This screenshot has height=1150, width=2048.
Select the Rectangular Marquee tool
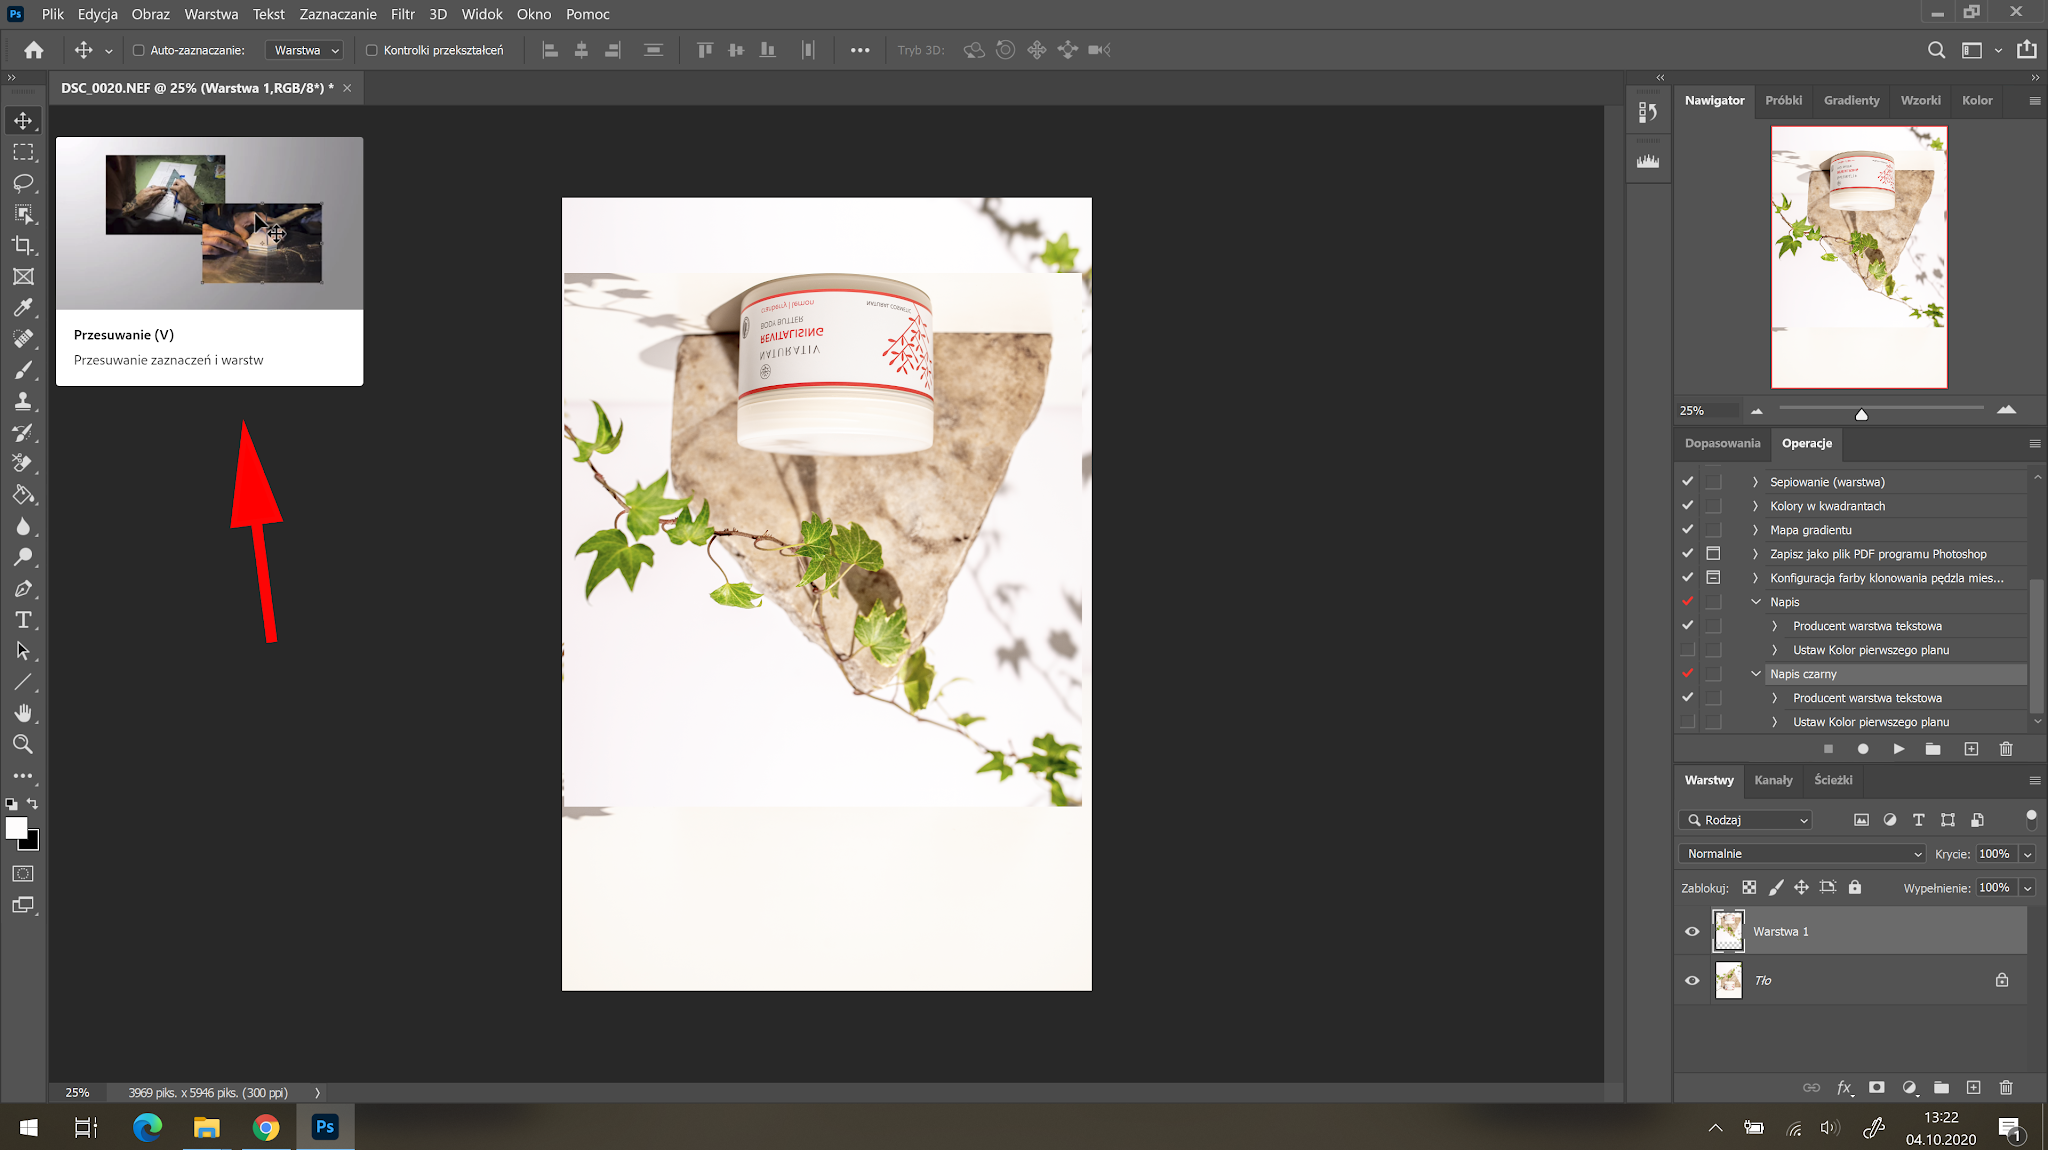[23, 152]
